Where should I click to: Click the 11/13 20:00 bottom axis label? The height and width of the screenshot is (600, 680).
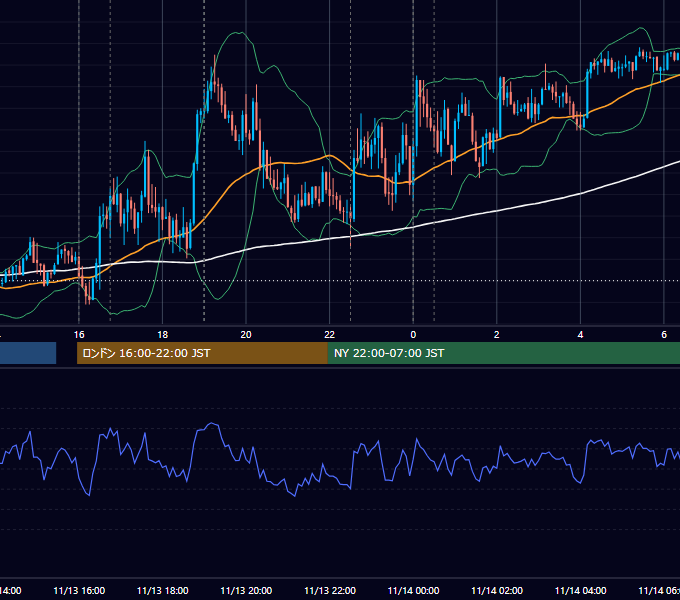coord(246,590)
